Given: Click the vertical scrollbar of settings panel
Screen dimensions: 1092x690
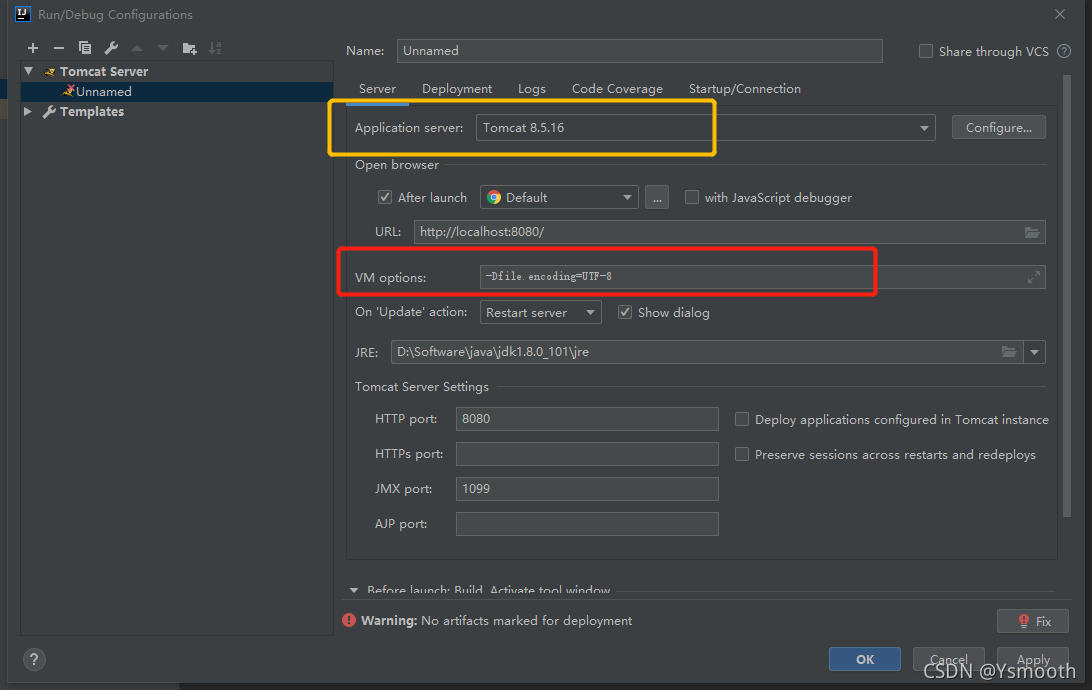Looking at the screenshot, I should [1066, 296].
